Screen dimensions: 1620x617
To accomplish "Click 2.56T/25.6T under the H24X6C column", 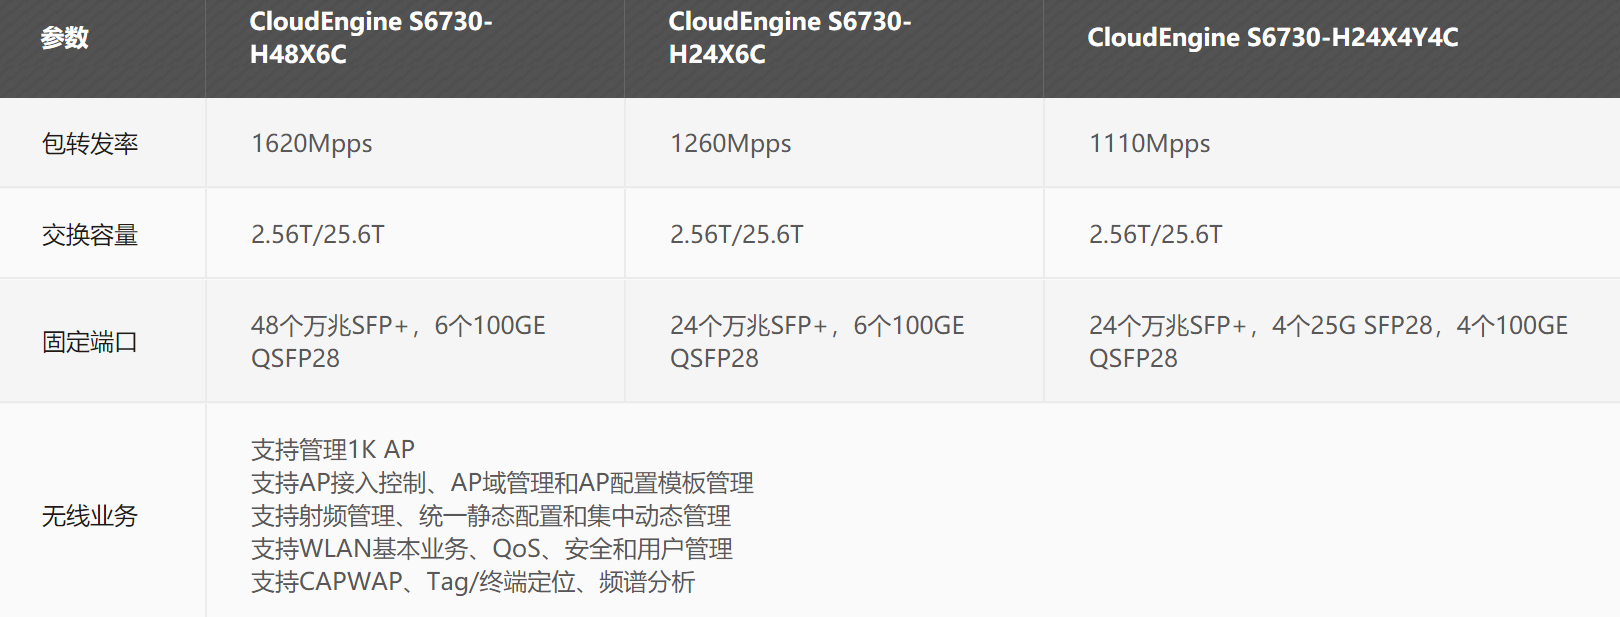I will click(736, 235).
